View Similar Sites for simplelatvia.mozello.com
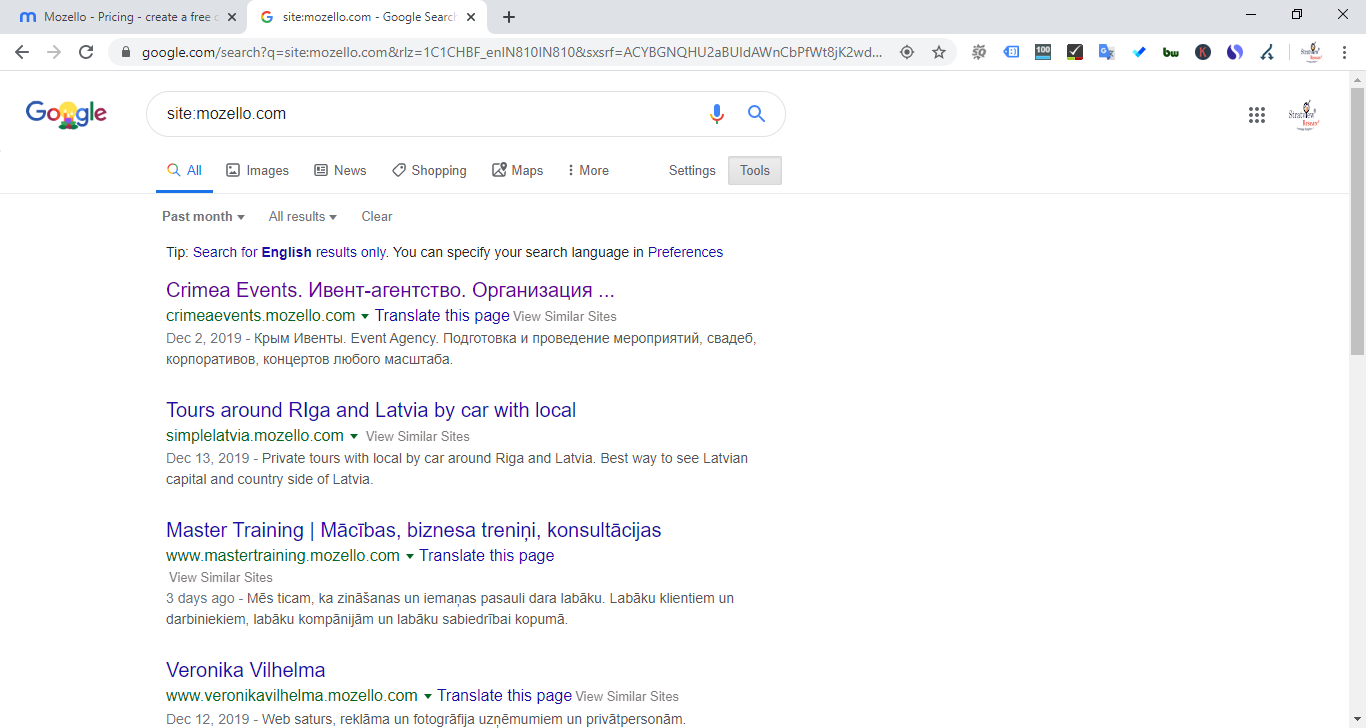Viewport: 1366px width, 728px height. pos(418,437)
